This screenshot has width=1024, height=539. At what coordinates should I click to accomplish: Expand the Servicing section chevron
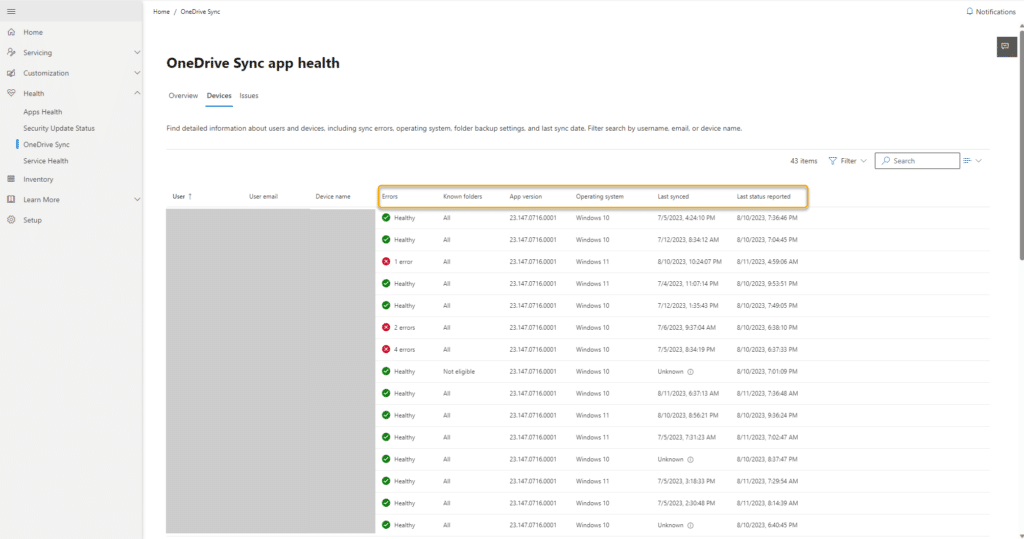[137, 52]
